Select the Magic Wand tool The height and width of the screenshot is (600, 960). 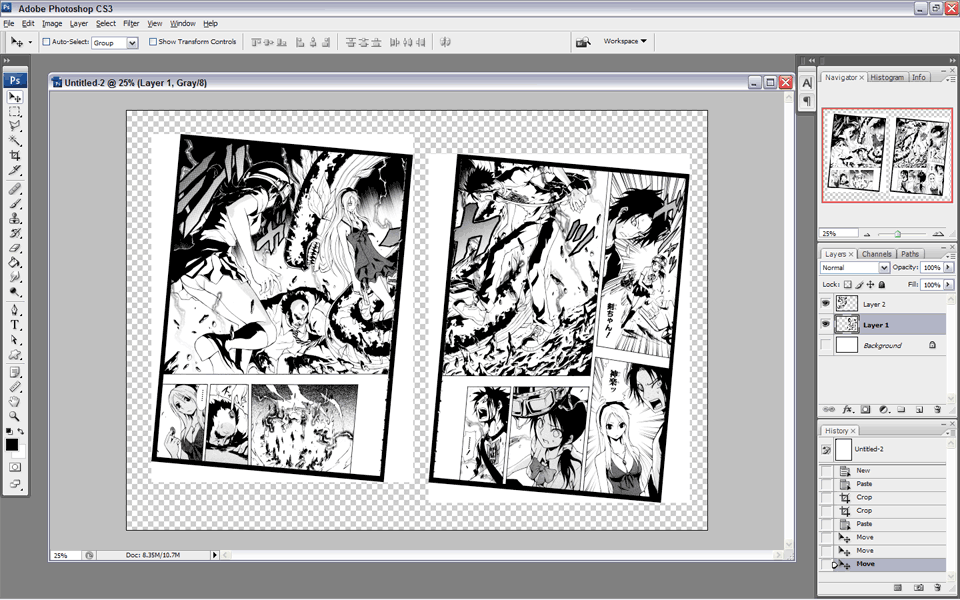click(x=15, y=141)
